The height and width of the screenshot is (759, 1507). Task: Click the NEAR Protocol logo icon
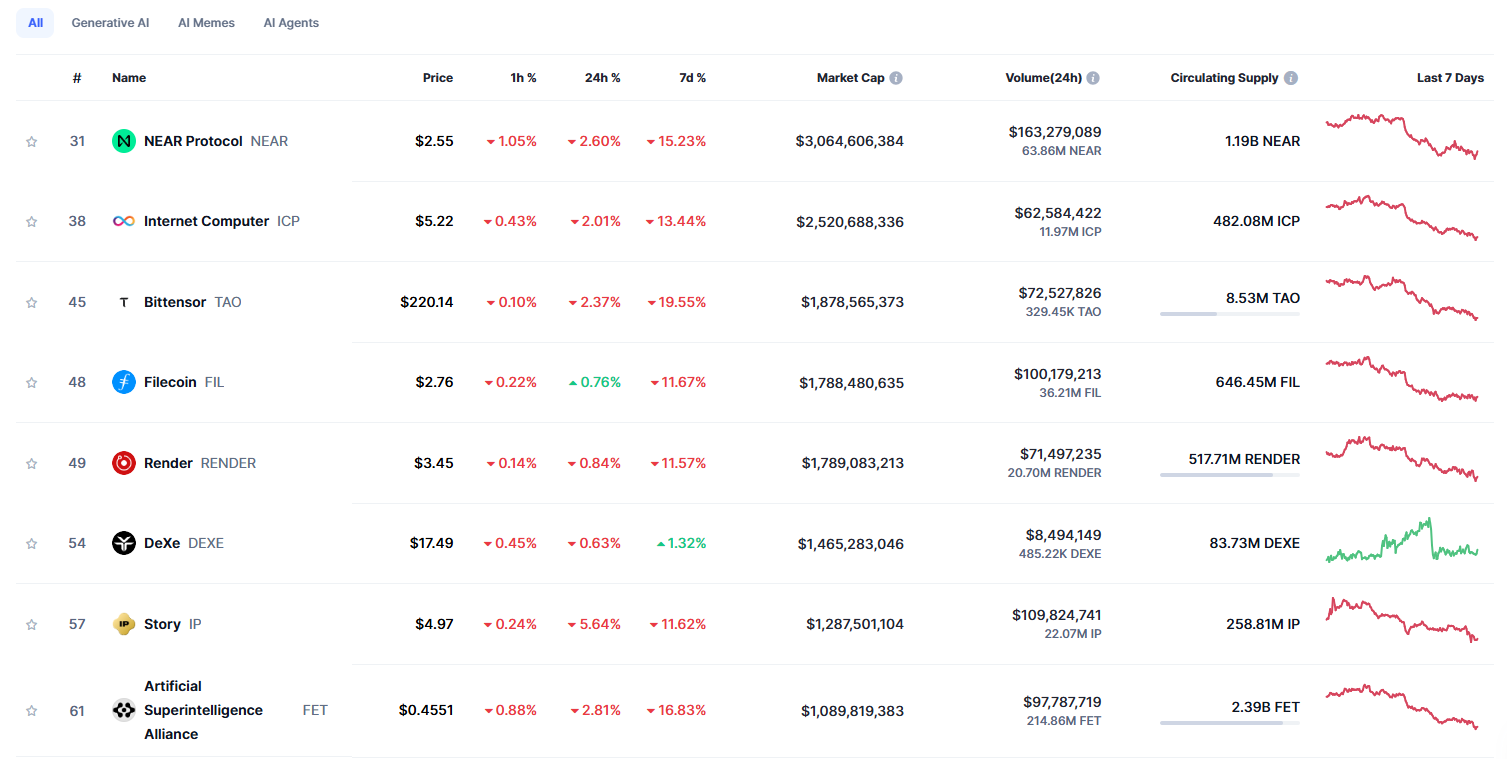(x=124, y=141)
